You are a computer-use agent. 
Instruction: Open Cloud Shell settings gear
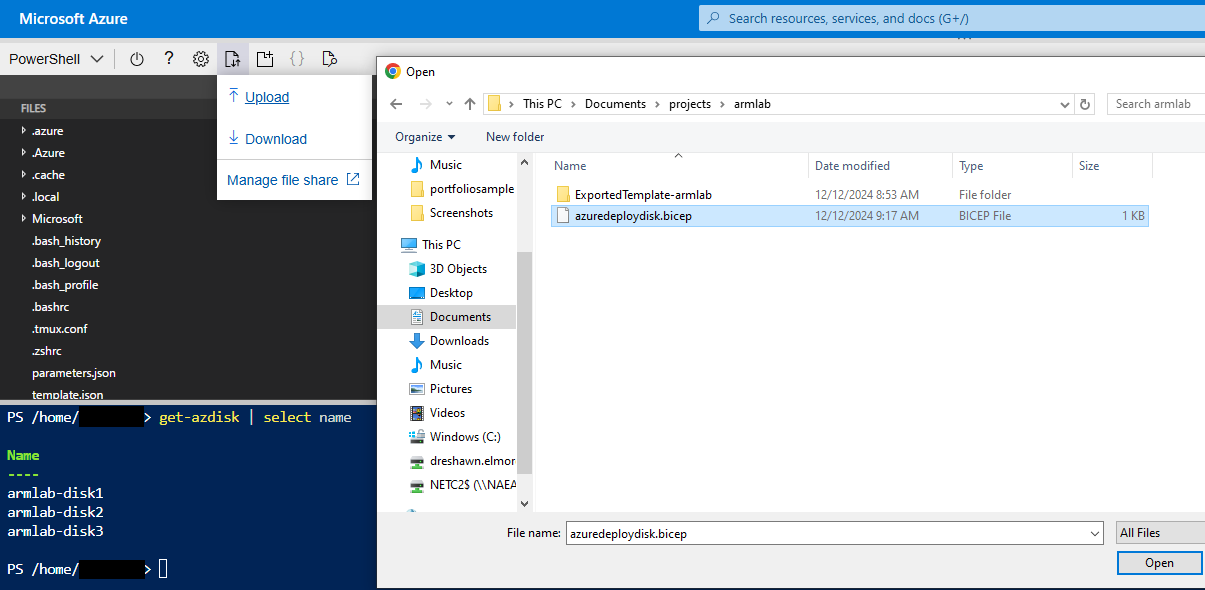pos(201,59)
